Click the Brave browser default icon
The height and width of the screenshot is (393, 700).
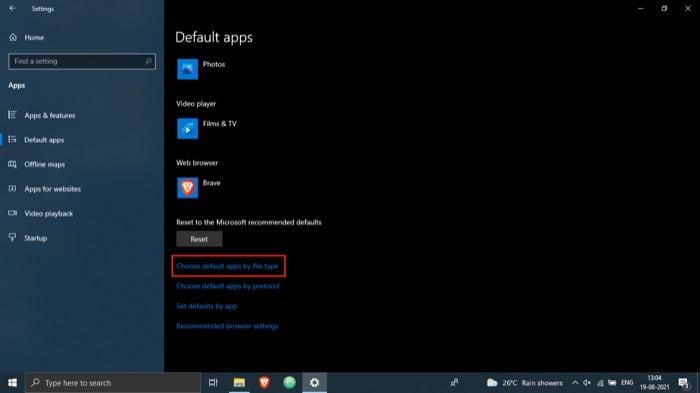tap(188, 188)
